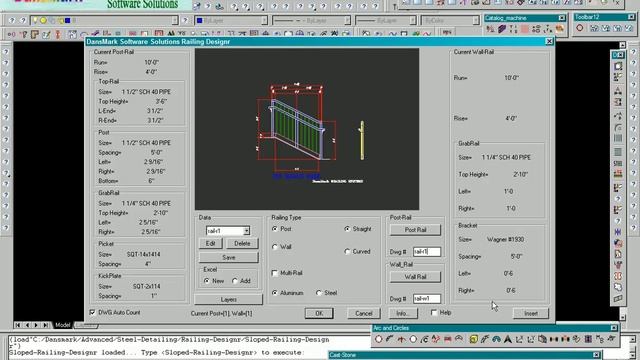Jump to last layout tab arrow
This screenshot has height=360, width=640.
(x=45, y=325)
